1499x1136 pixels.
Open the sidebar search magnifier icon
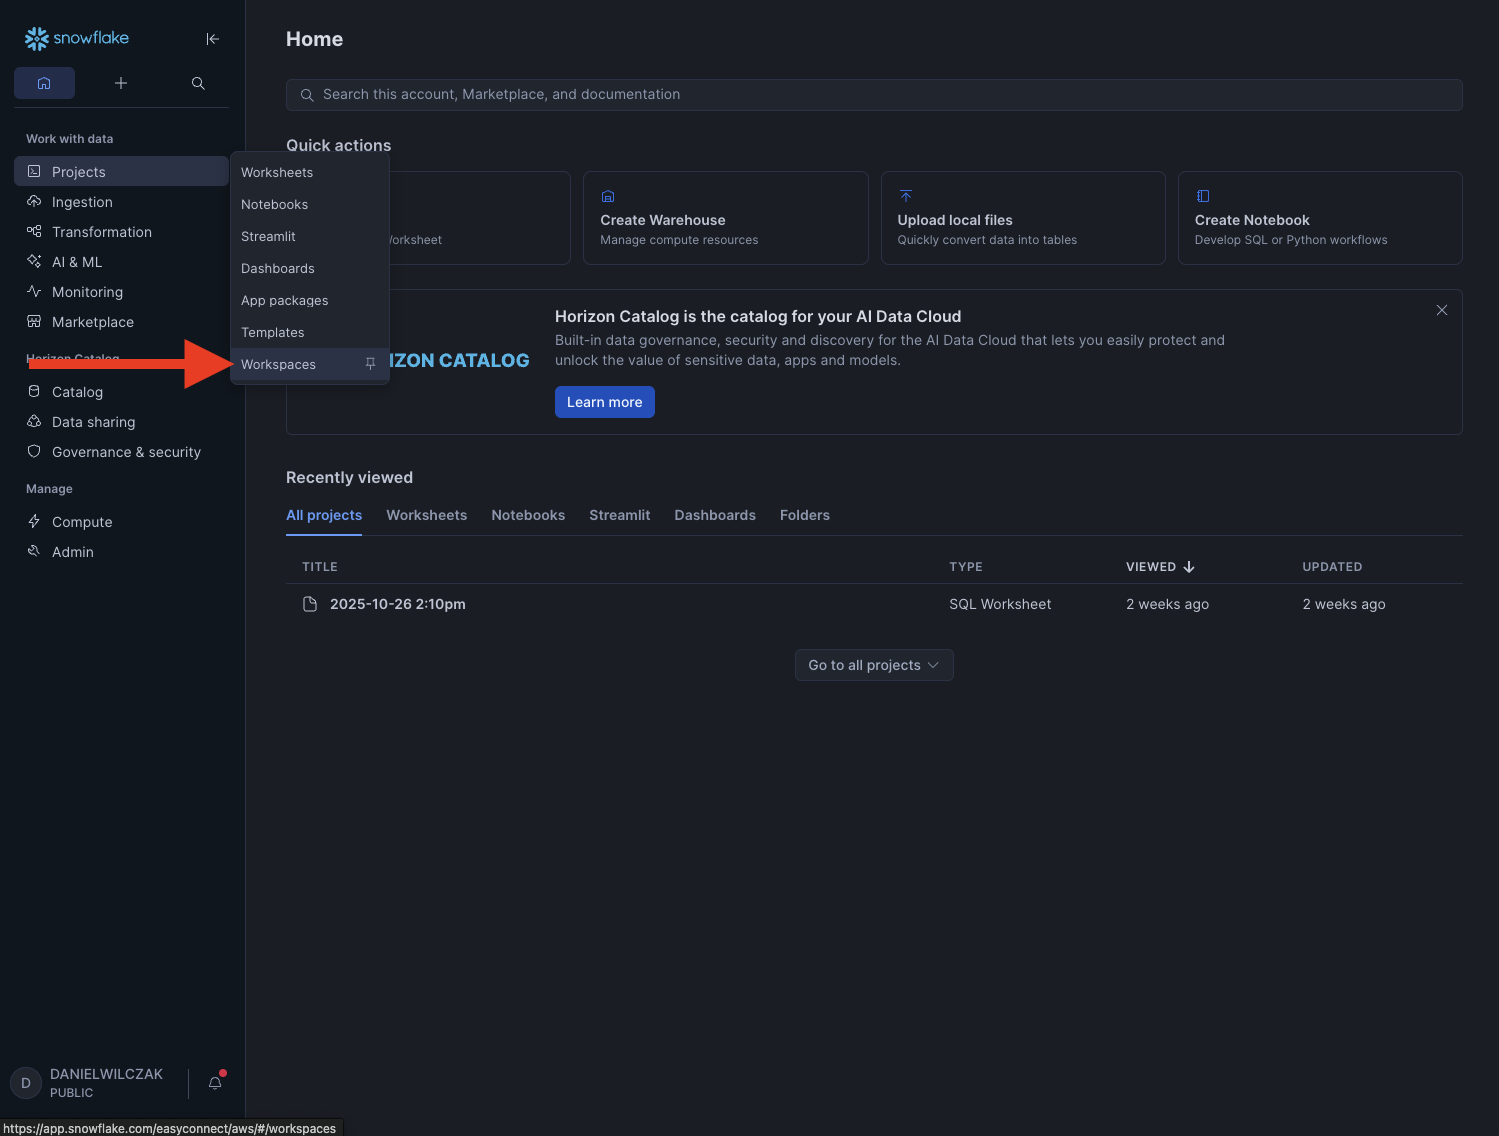pyautogui.click(x=198, y=83)
